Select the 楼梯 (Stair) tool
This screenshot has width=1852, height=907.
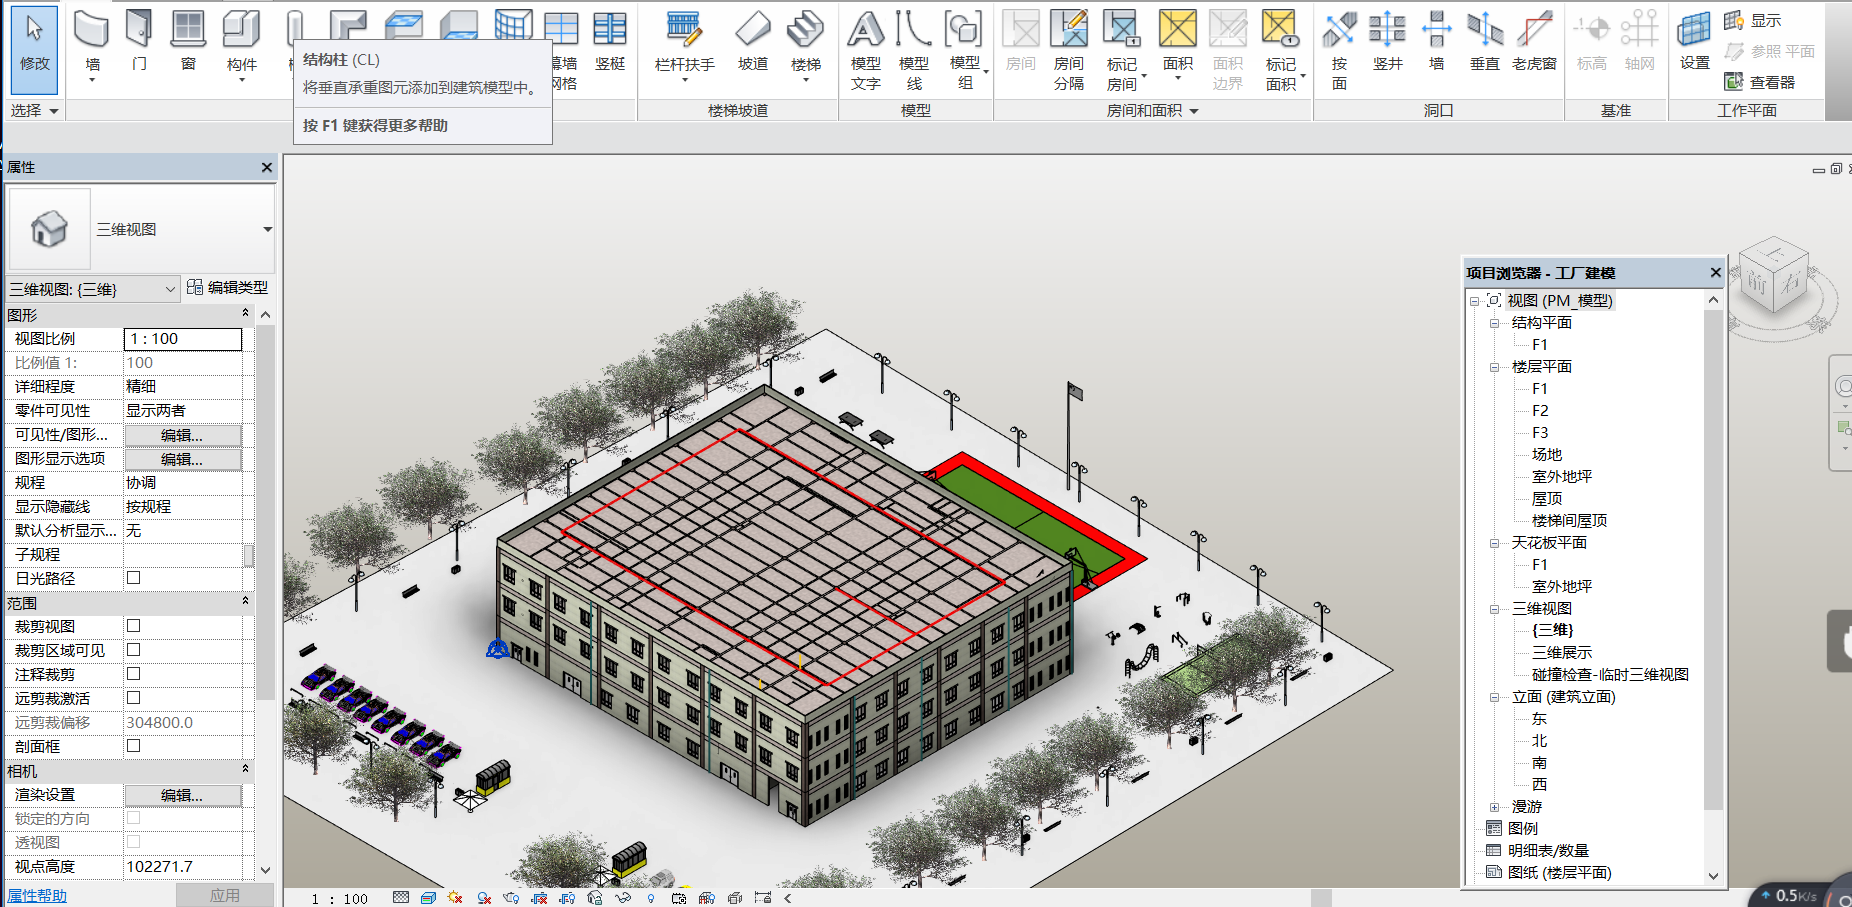click(x=806, y=45)
